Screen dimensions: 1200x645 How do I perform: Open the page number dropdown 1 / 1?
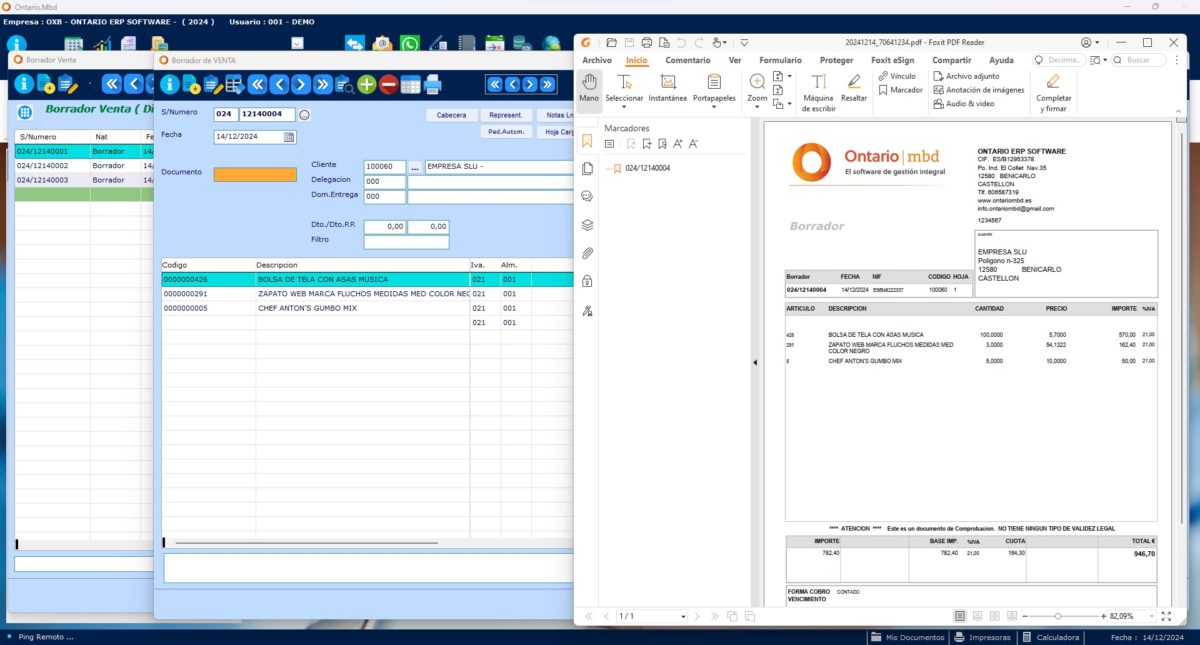pyautogui.click(x=682, y=616)
